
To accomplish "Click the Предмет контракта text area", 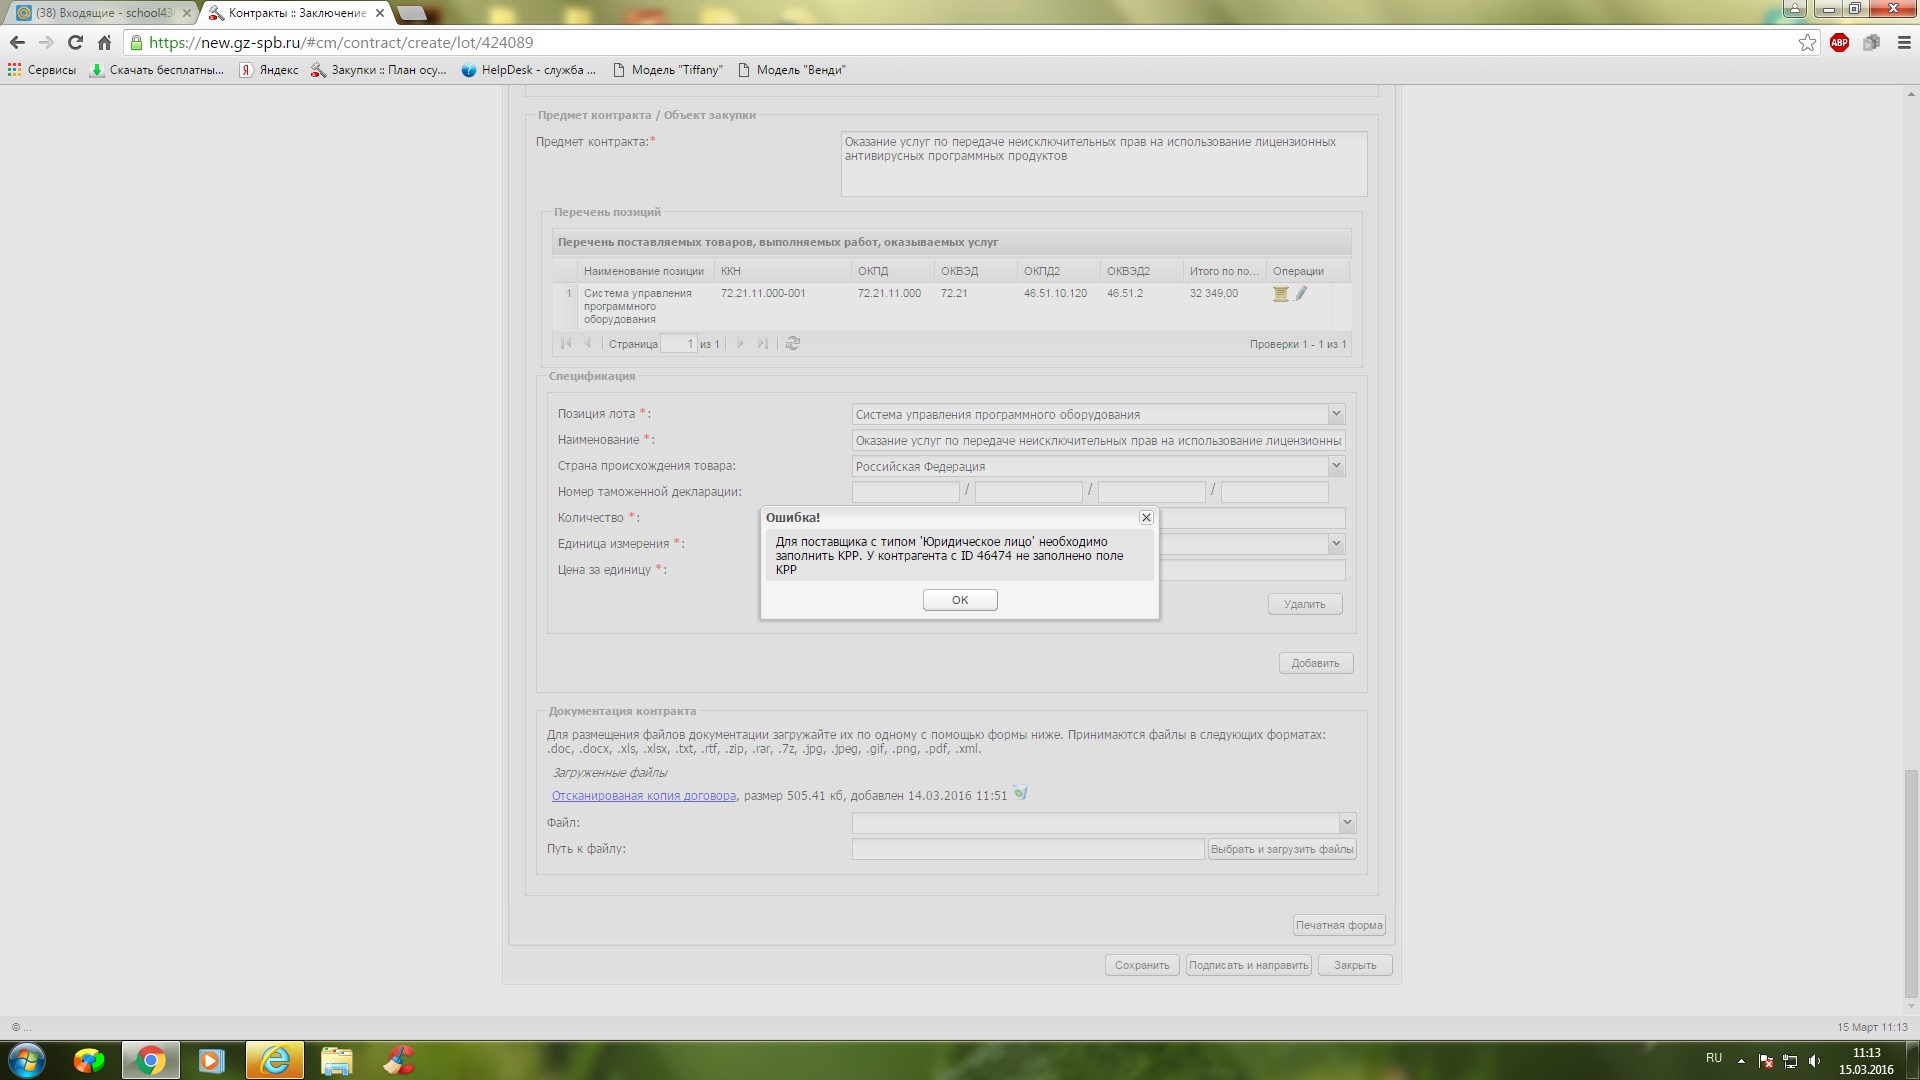I will pos(1104,164).
